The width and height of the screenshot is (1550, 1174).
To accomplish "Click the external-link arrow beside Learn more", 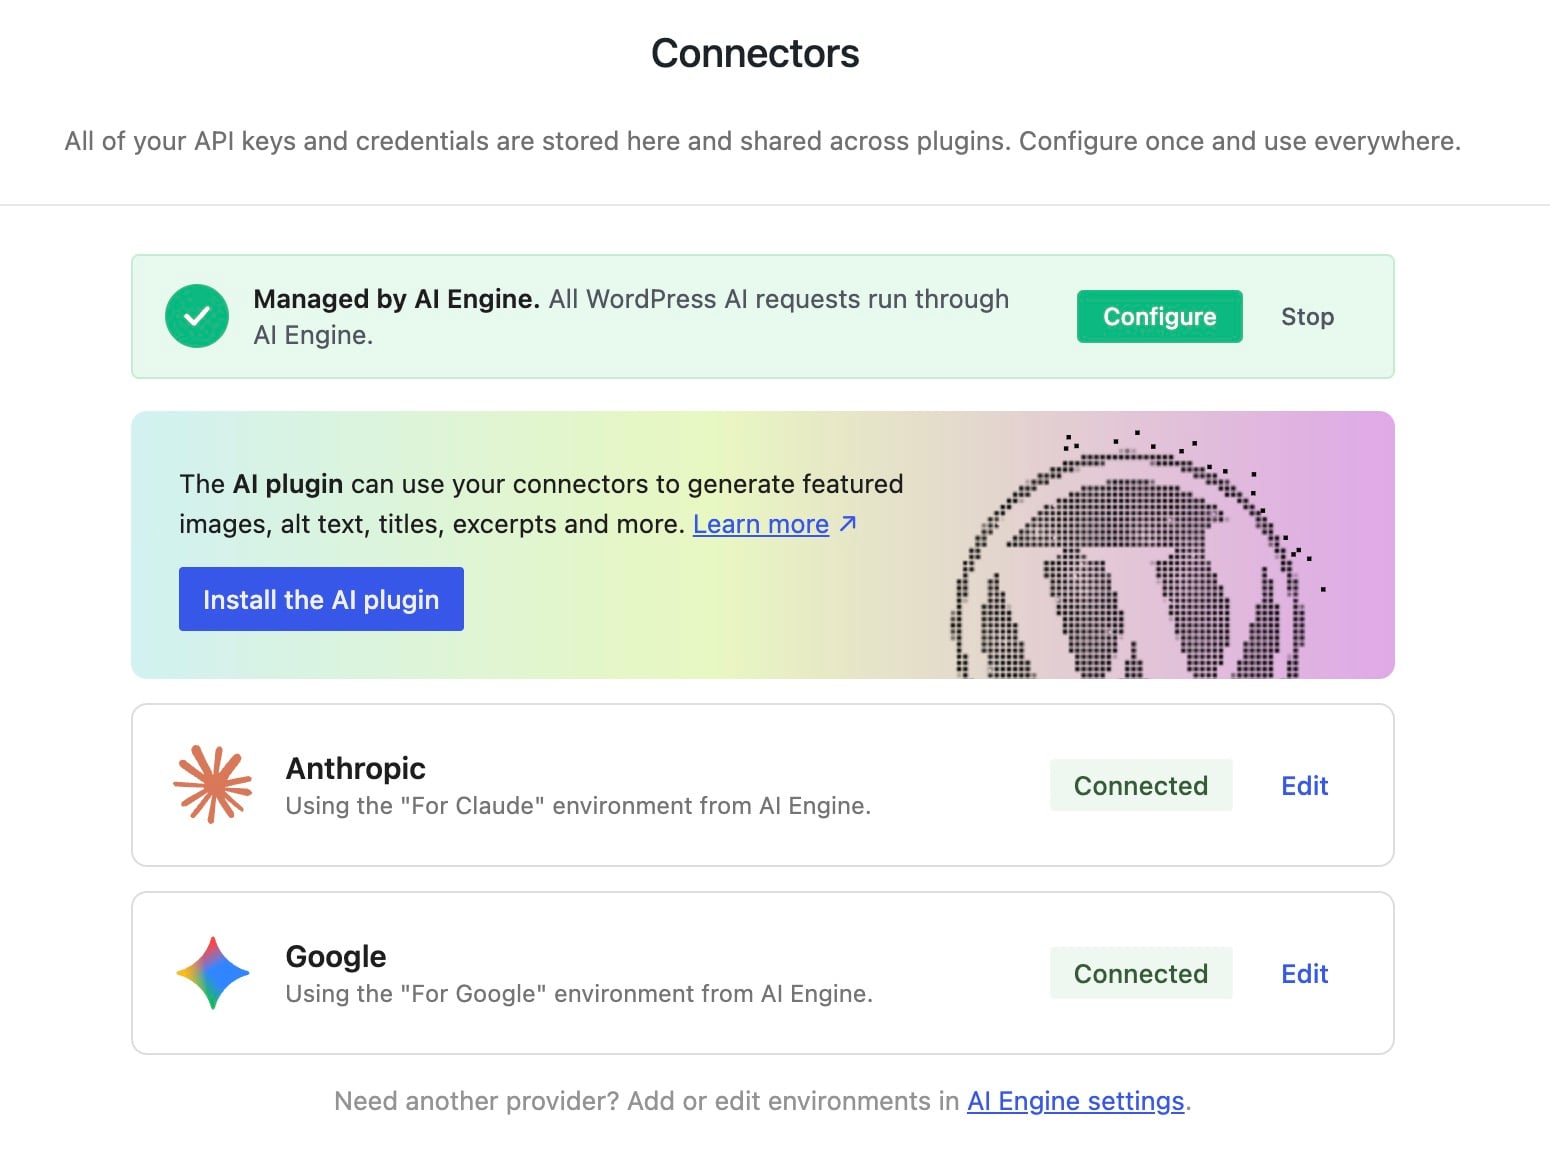I will tap(847, 523).
